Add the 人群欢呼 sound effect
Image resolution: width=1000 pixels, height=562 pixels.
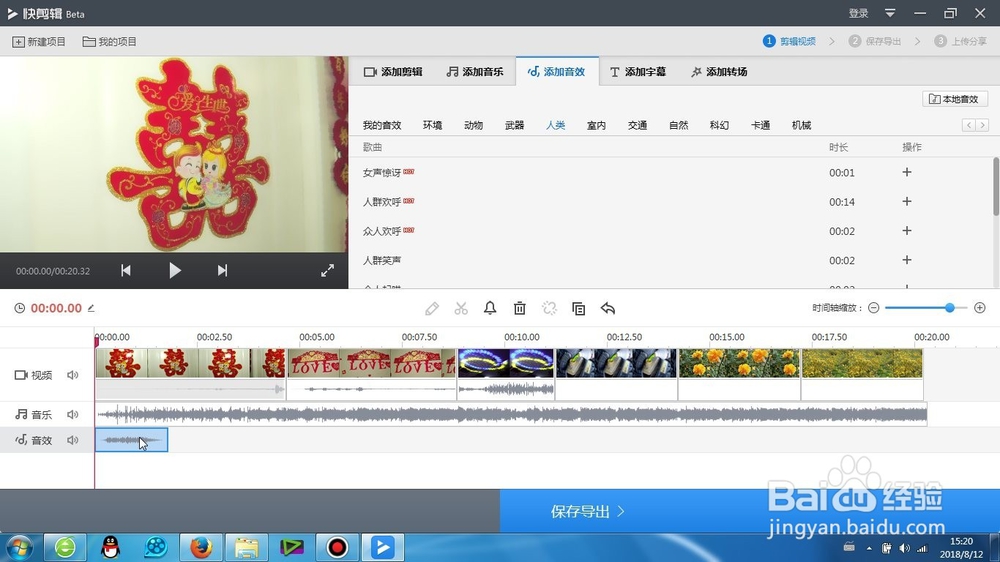(906, 202)
